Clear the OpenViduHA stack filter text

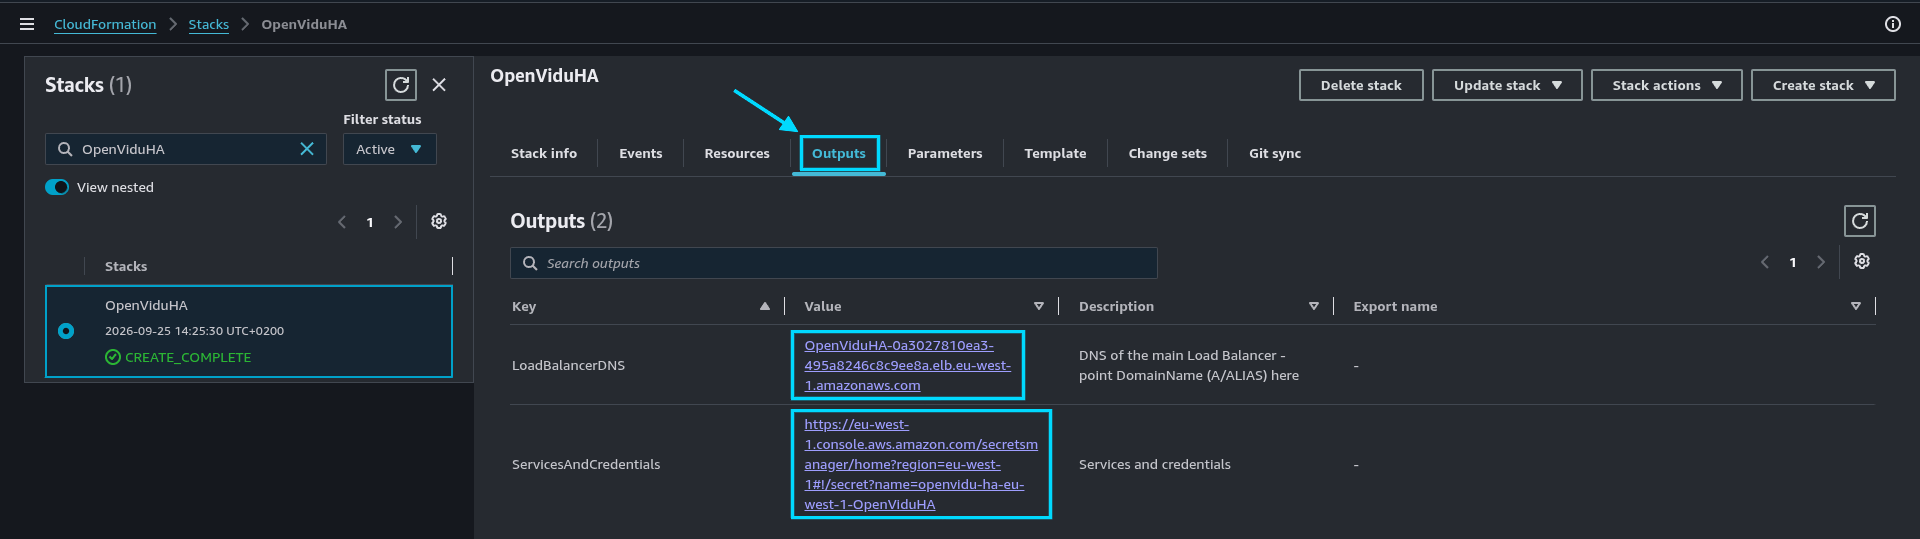(x=307, y=149)
